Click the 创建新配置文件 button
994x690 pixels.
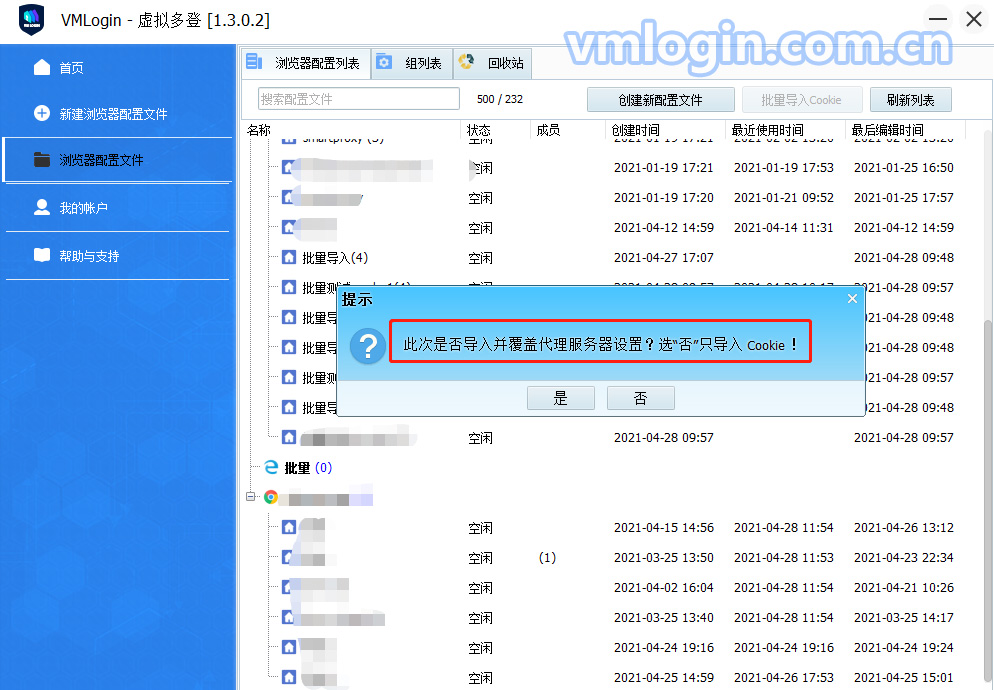(x=661, y=100)
